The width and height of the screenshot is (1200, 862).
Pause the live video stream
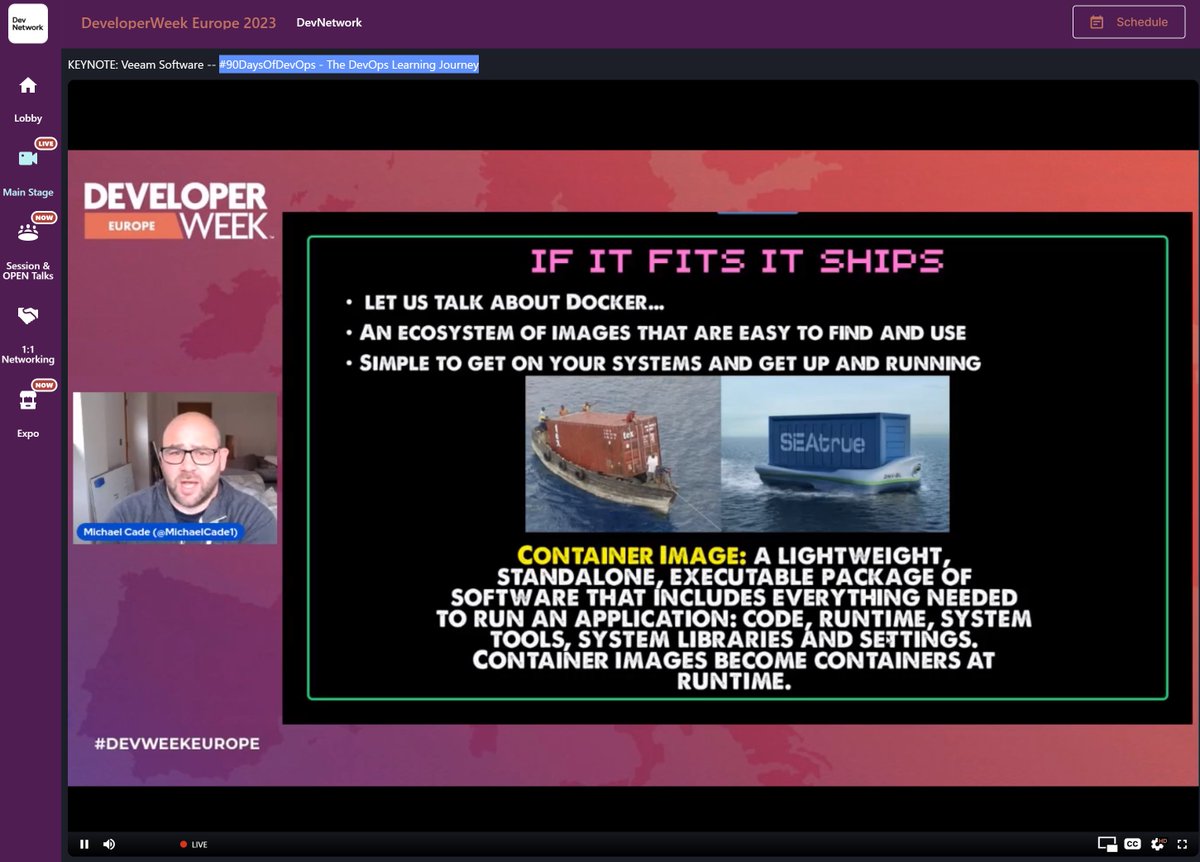click(84, 844)
